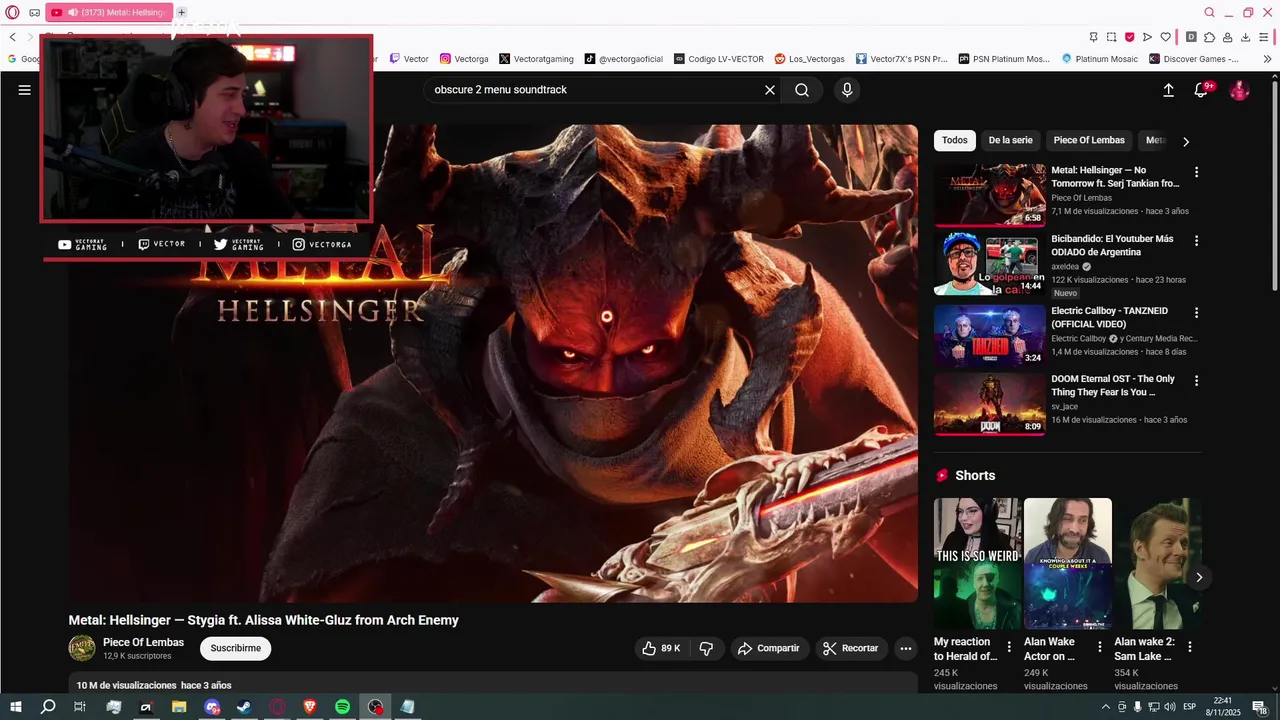This screenshot has height=720, width=1280.
Task: Go back with browser back arrow
Action: pyautogui.click(x=13, y=37)
